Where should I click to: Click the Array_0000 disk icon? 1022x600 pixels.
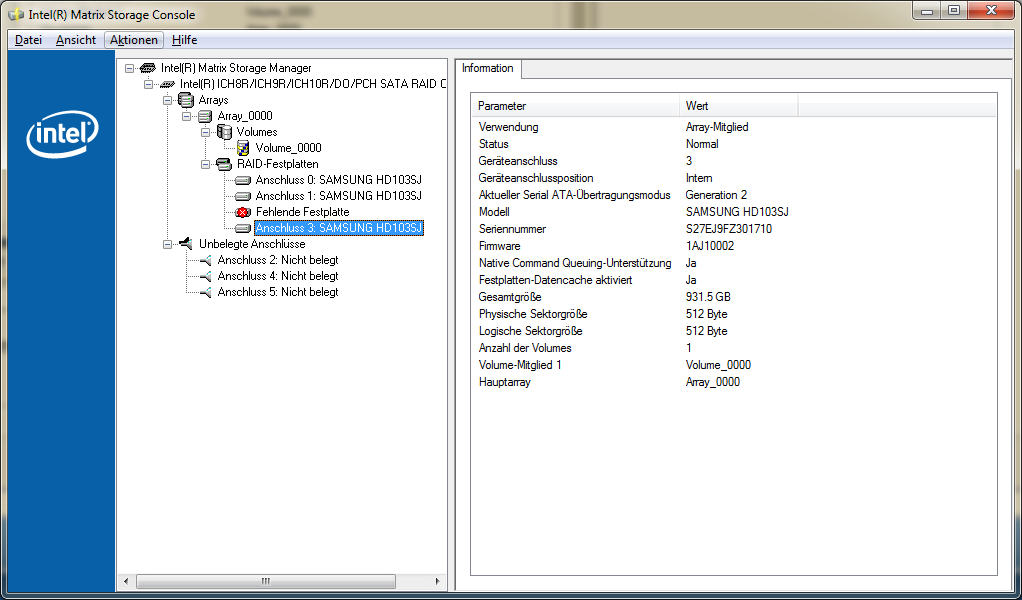[x=205, y=116]
